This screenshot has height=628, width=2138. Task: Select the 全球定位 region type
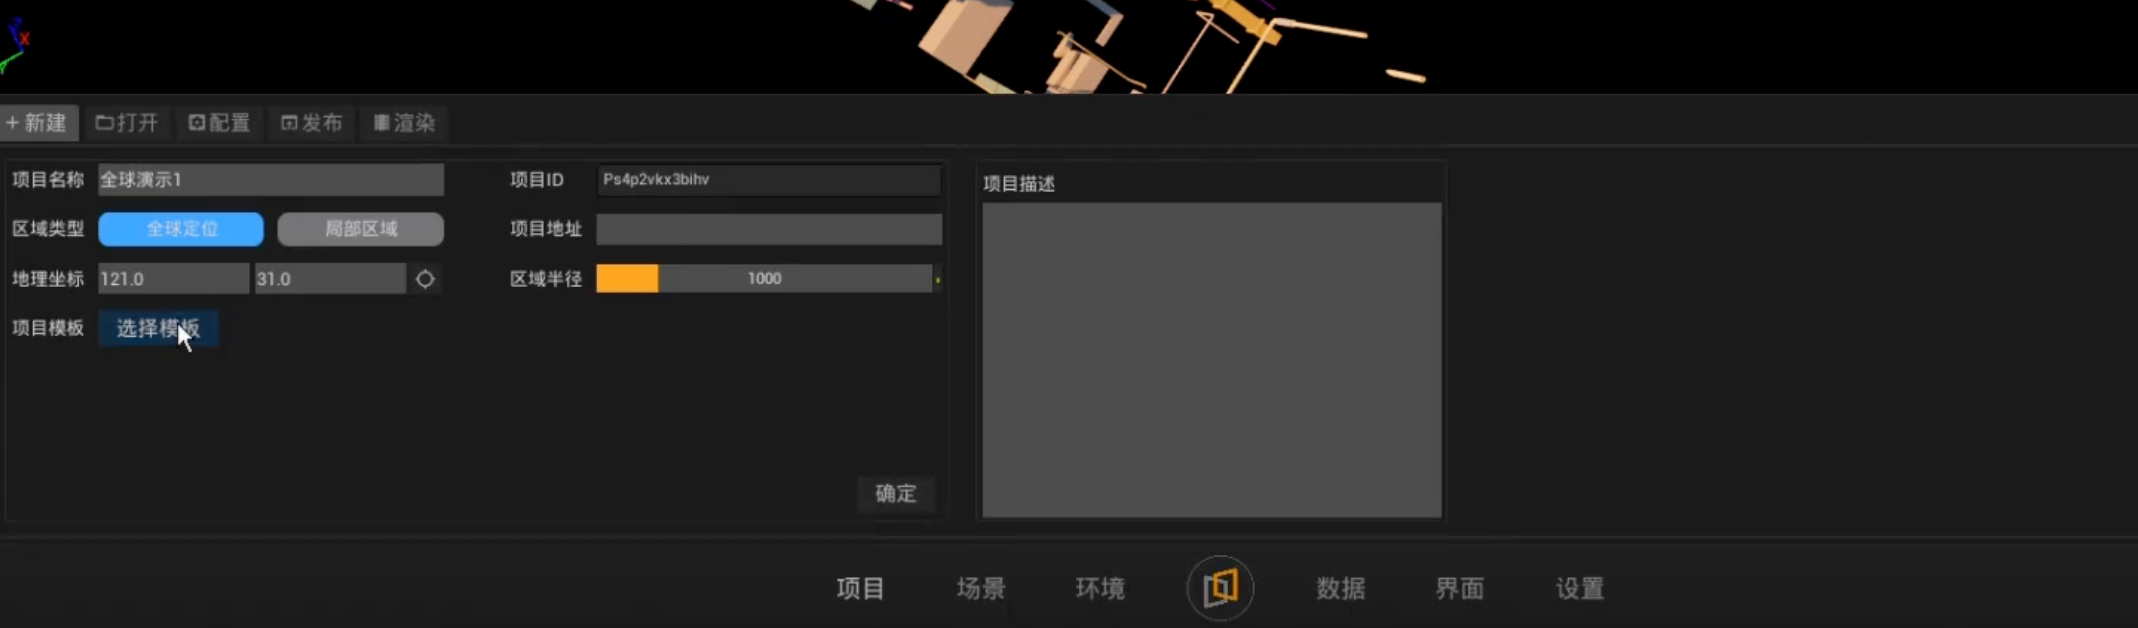click(181, 229)
